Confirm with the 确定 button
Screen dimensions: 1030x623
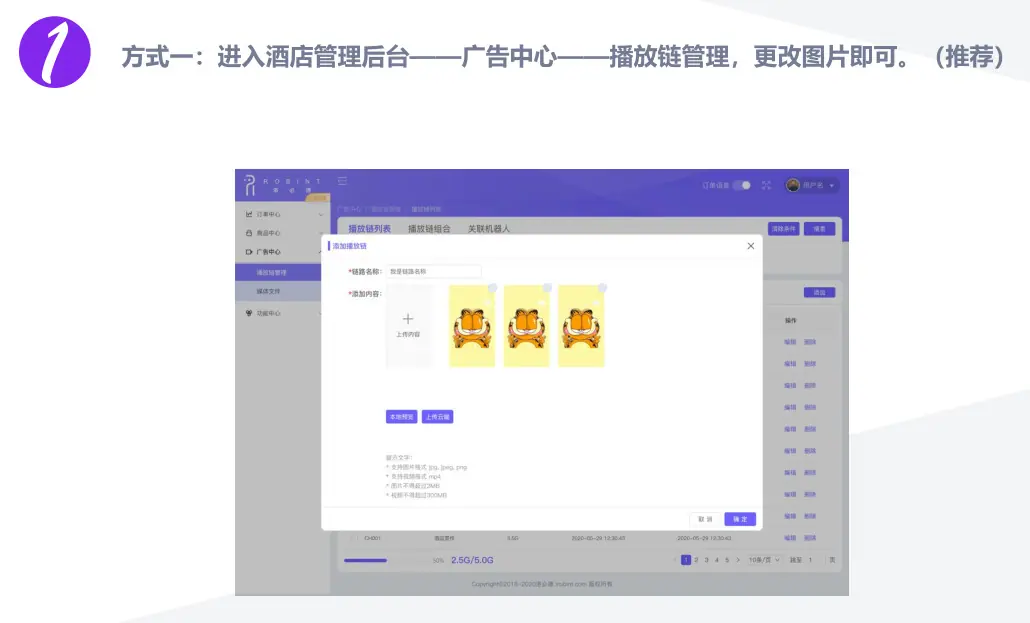click(x=740, y=519)
